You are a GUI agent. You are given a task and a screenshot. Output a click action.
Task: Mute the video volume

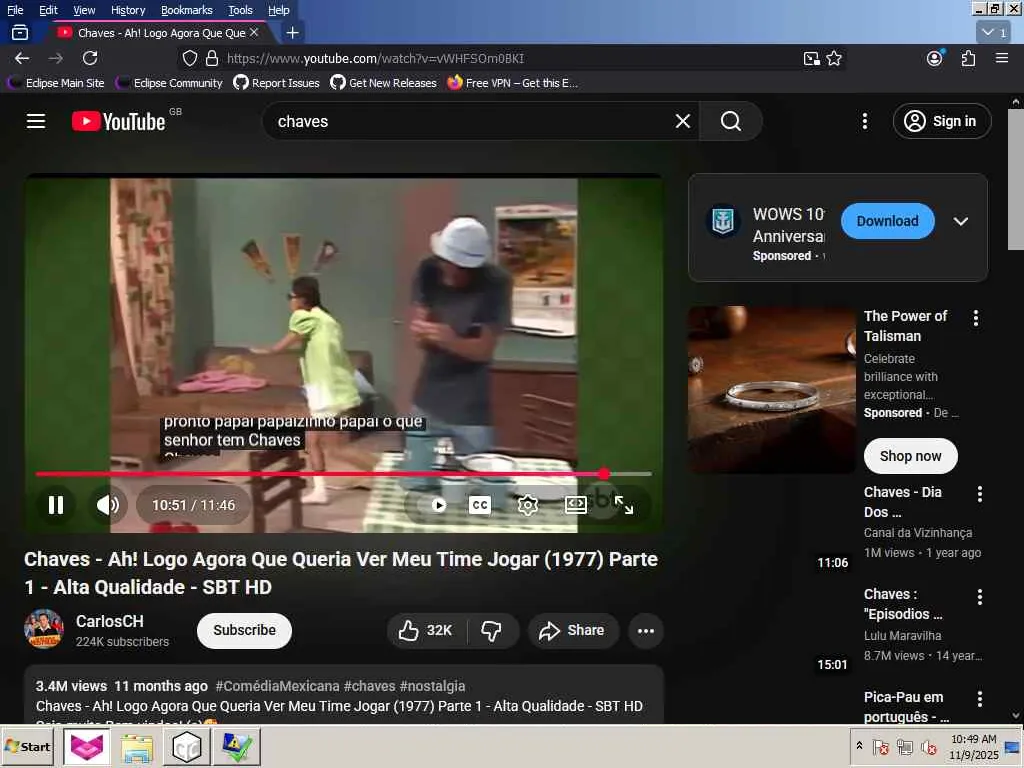click(x=108, y=505)
